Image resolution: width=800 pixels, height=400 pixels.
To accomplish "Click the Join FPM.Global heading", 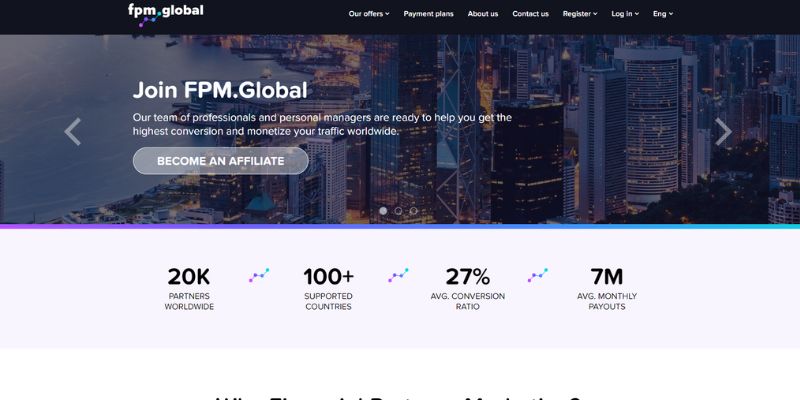I will [220, 90].
